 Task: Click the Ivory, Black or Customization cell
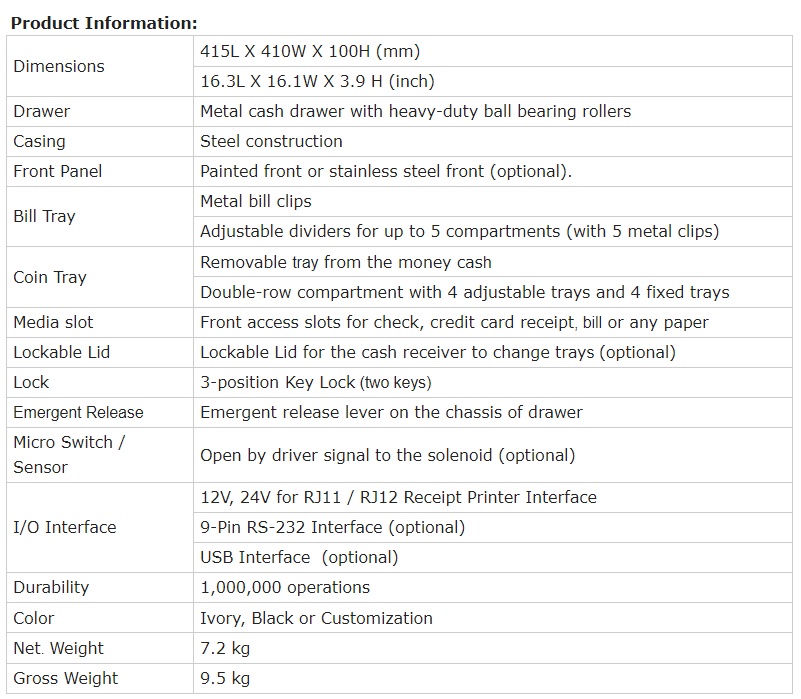click(x=316, y=618)
